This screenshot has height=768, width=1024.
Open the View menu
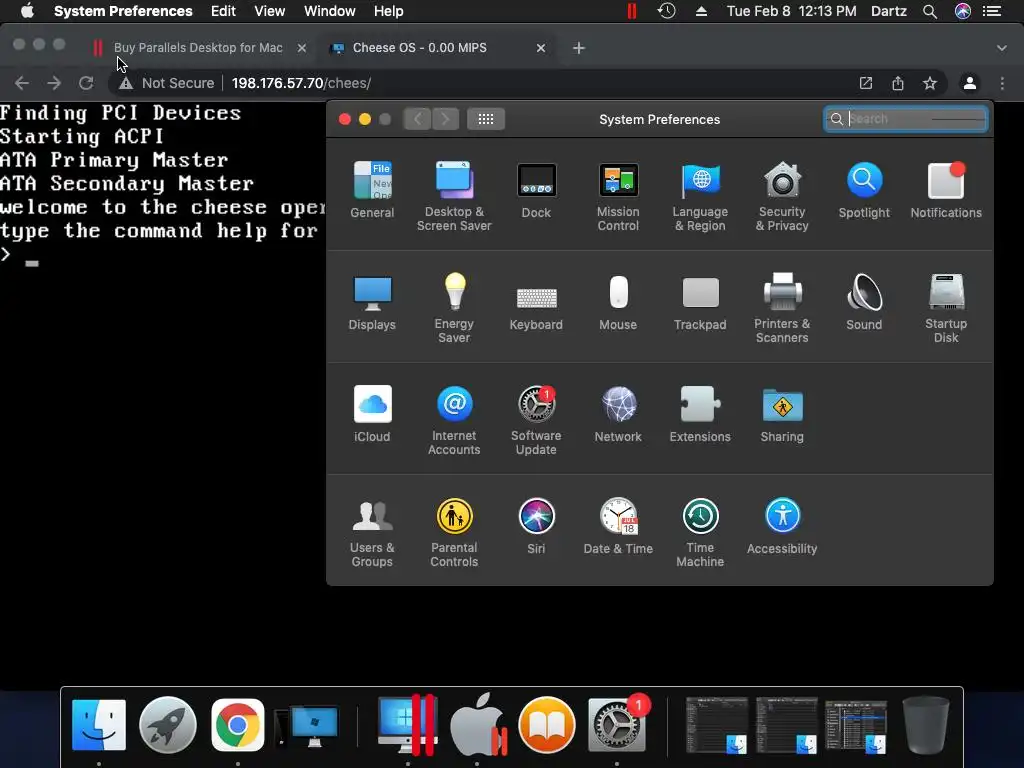point(269,11)
